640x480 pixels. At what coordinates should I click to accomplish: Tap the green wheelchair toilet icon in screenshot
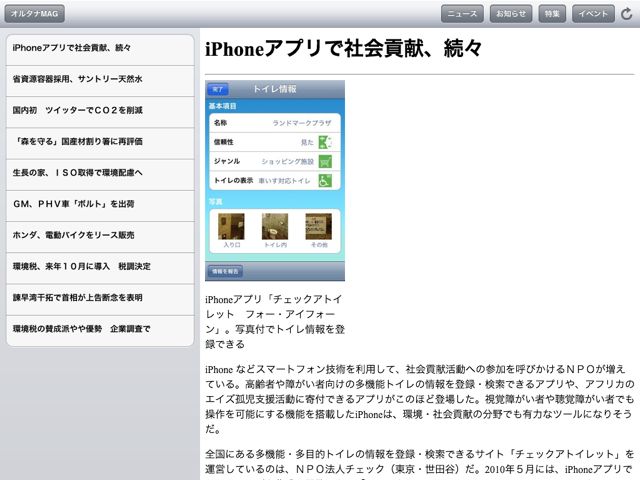pyautogui.click(x=325, y=180)
